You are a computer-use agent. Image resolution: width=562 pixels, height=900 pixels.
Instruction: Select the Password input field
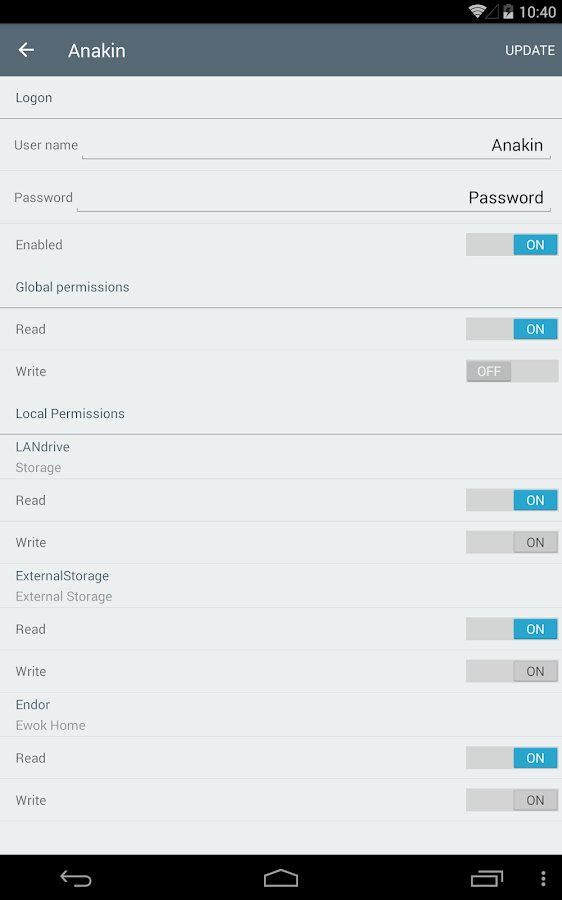pyautogui.click(x=314, y=198)
